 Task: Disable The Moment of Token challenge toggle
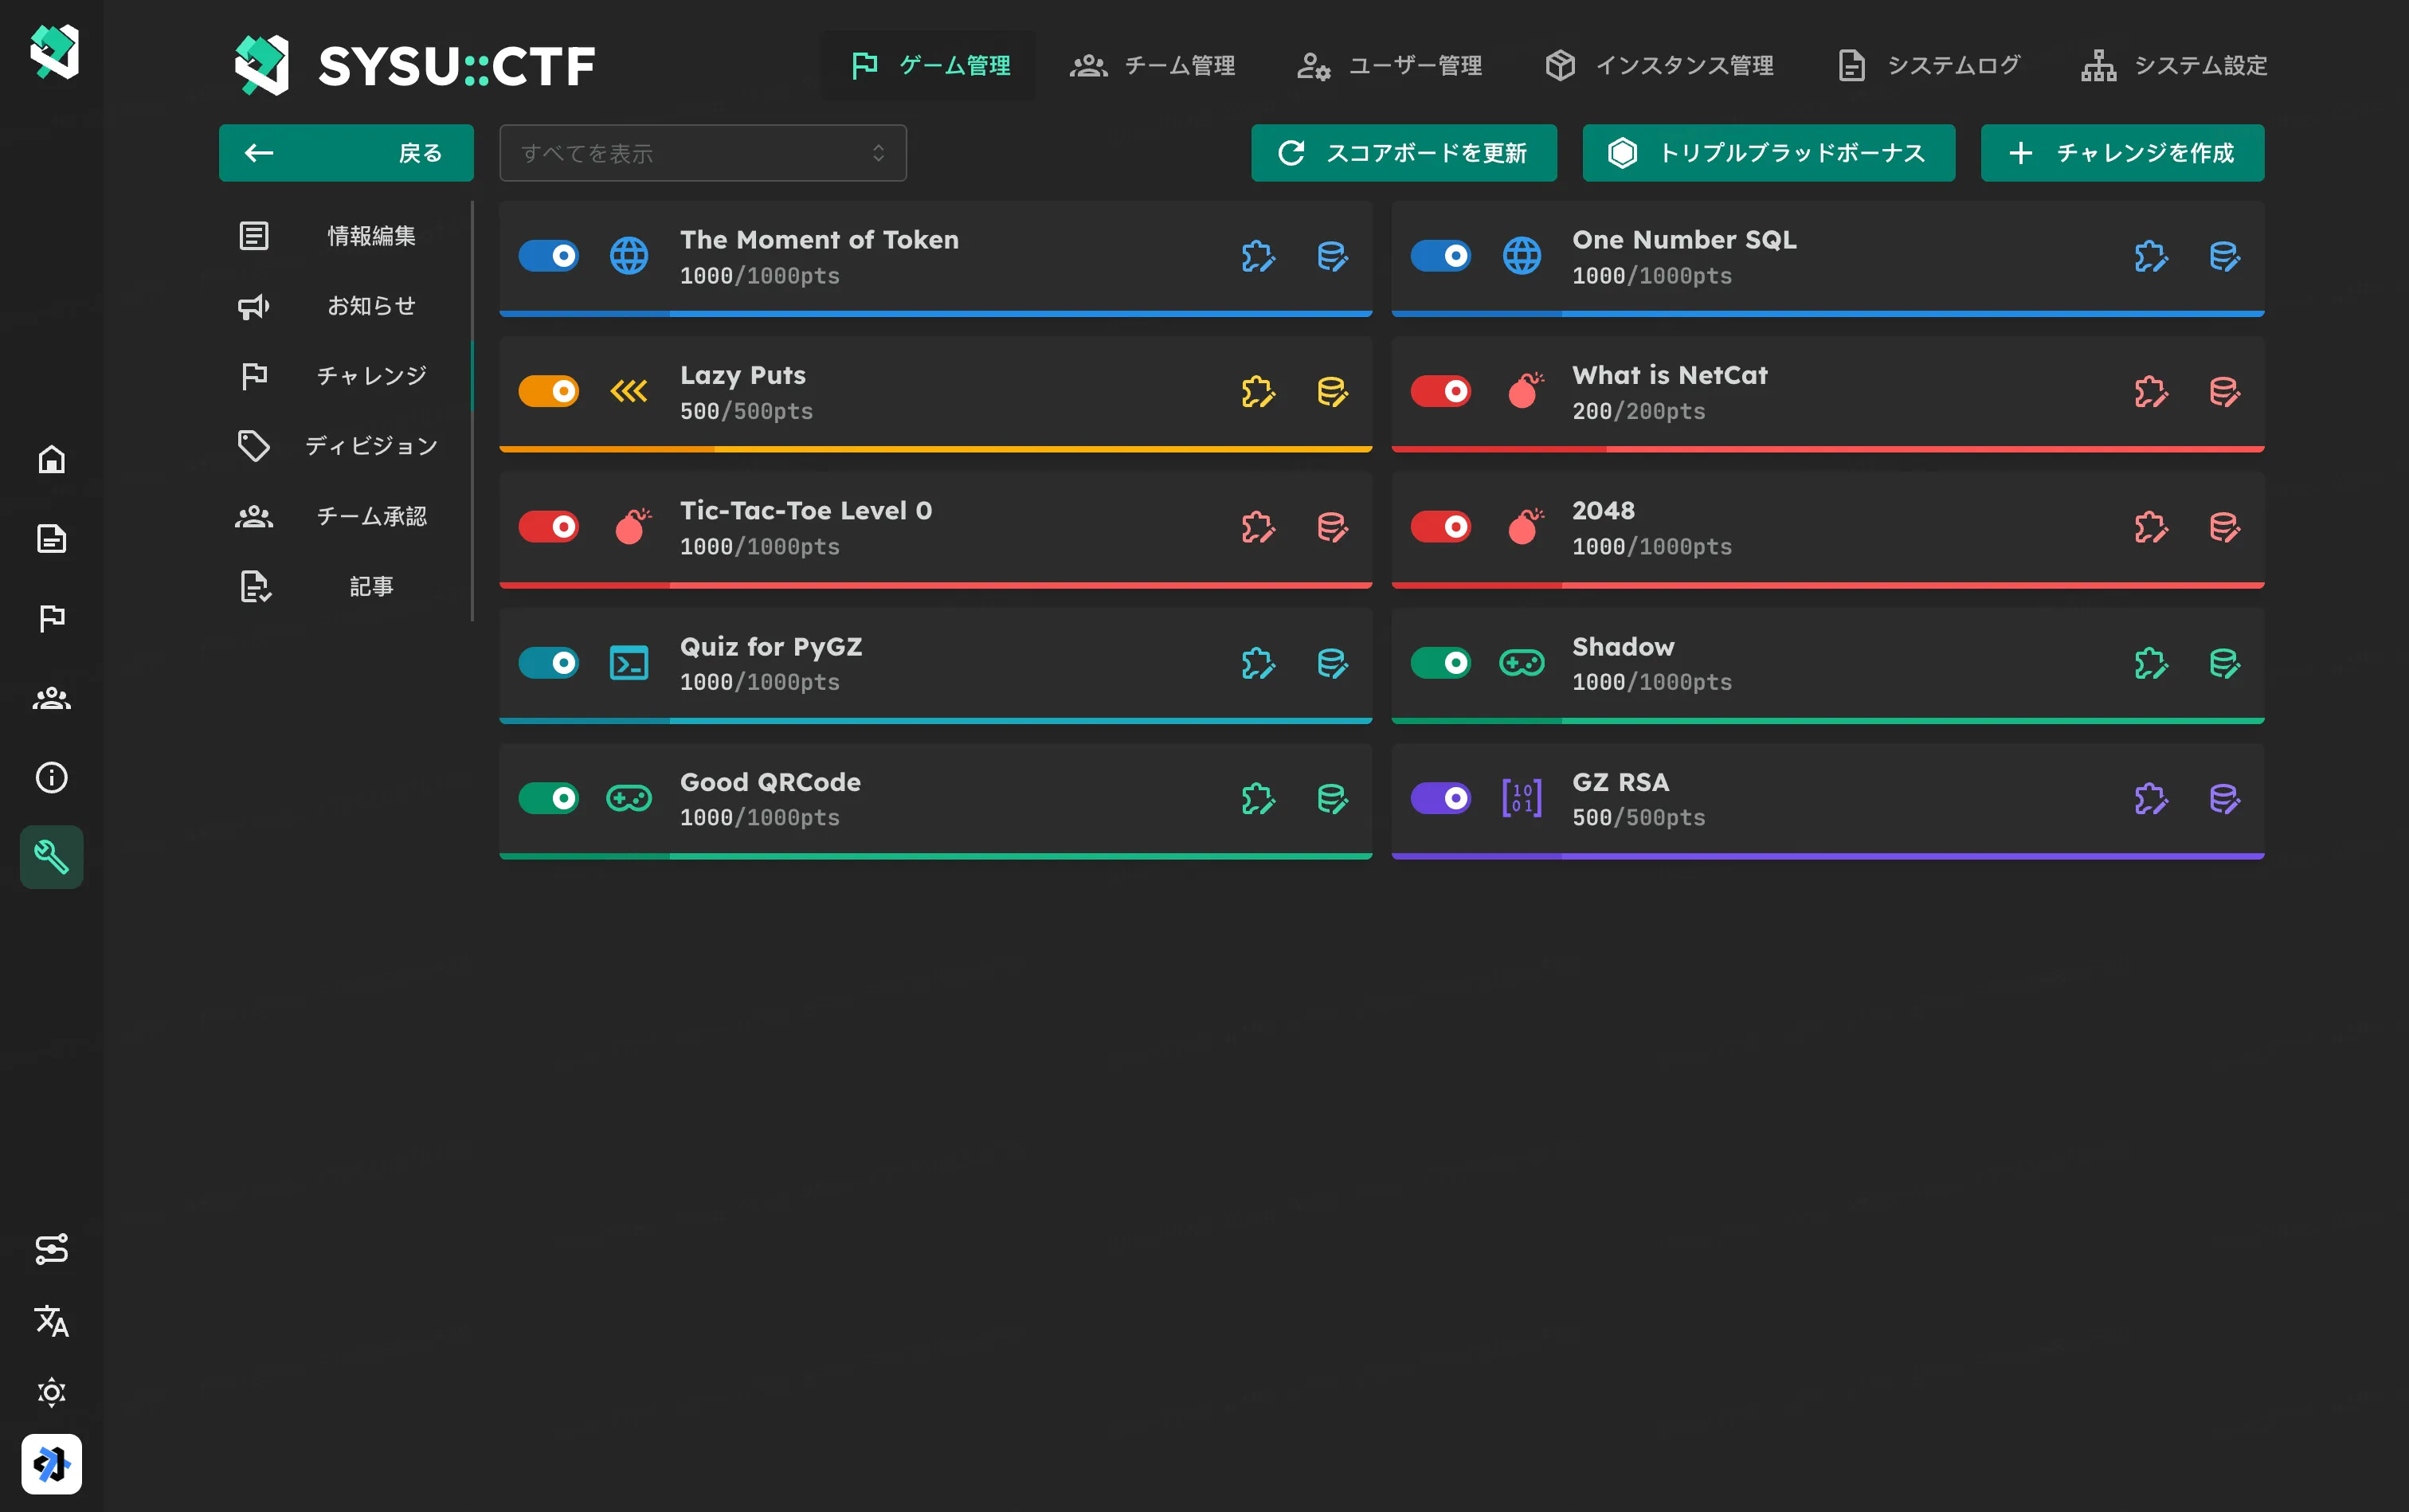(549, 256)
